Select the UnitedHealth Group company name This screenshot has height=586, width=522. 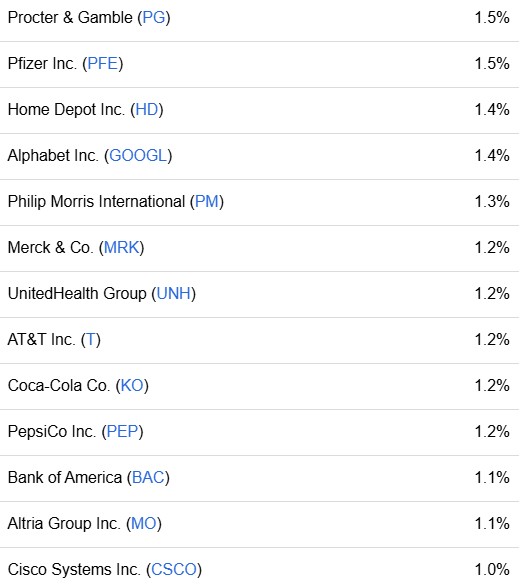pyautogui.click(x=77, y=293)
